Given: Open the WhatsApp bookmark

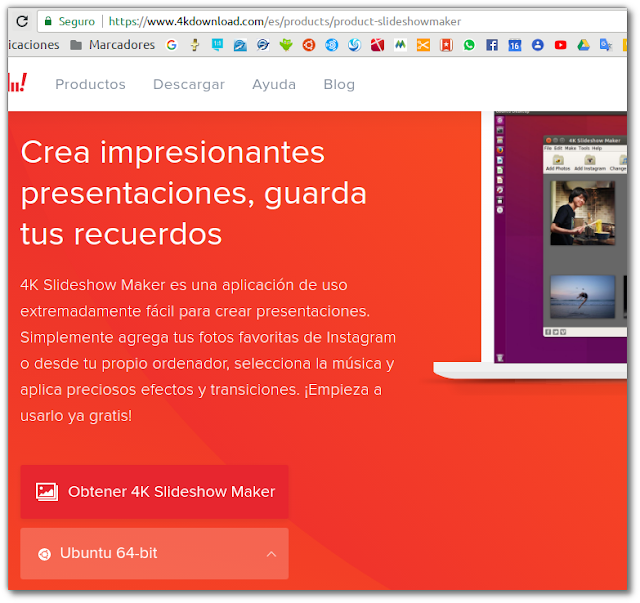Looking at the screenshot, I should [469, 45].
